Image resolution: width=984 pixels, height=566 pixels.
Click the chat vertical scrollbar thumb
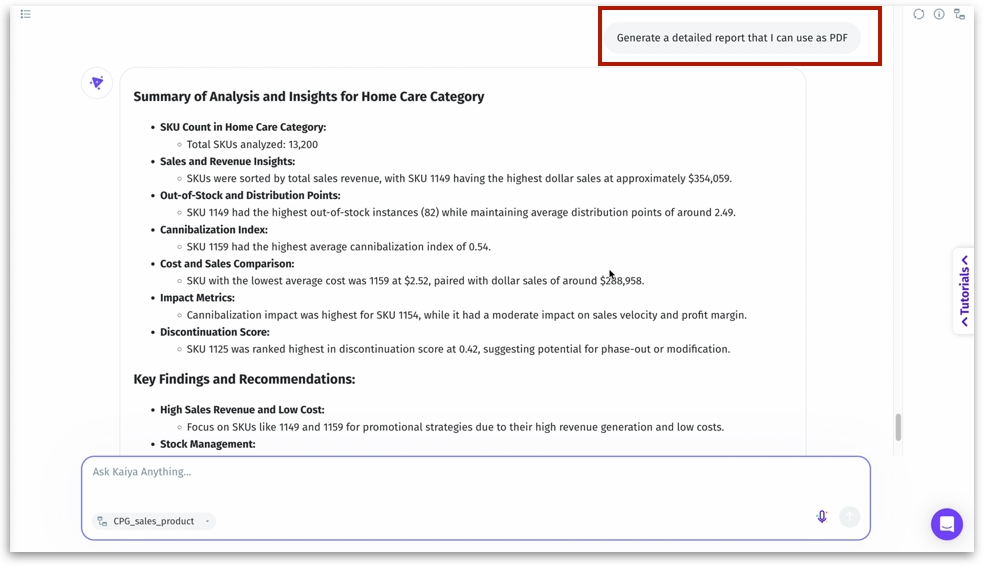click(898, 427)
